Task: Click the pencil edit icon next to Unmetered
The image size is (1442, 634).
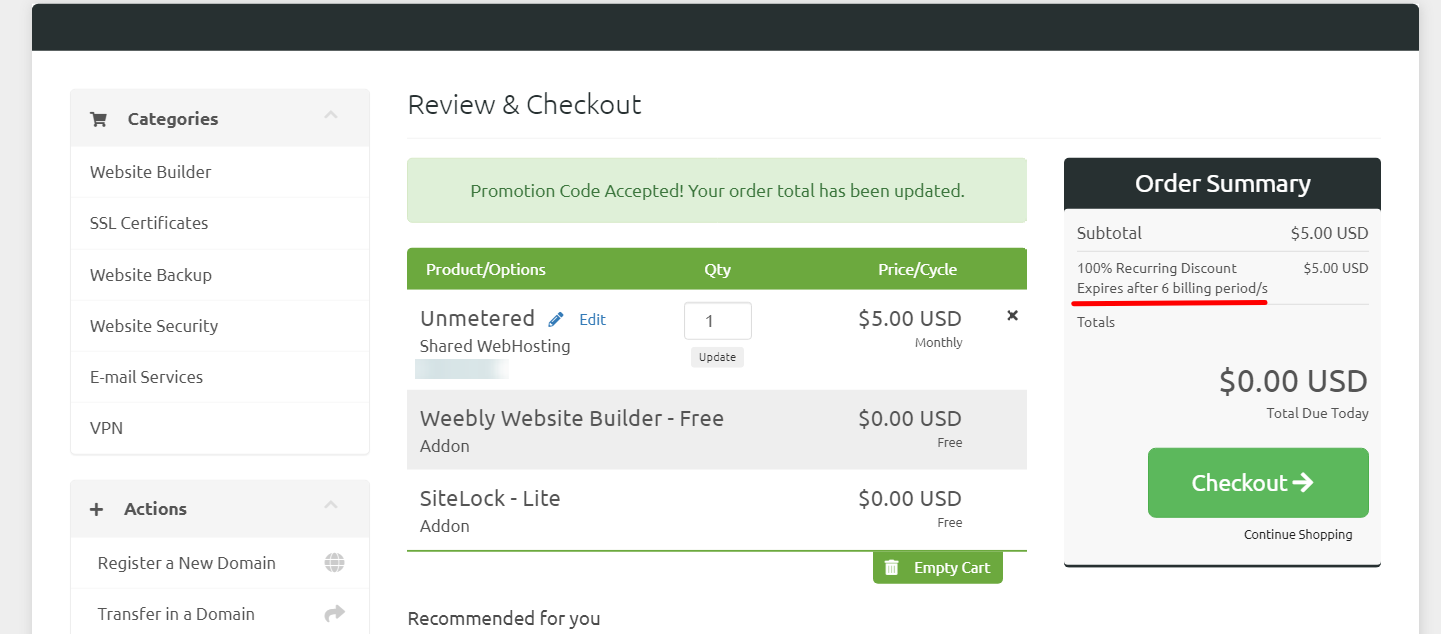Action: coord(556,320)
